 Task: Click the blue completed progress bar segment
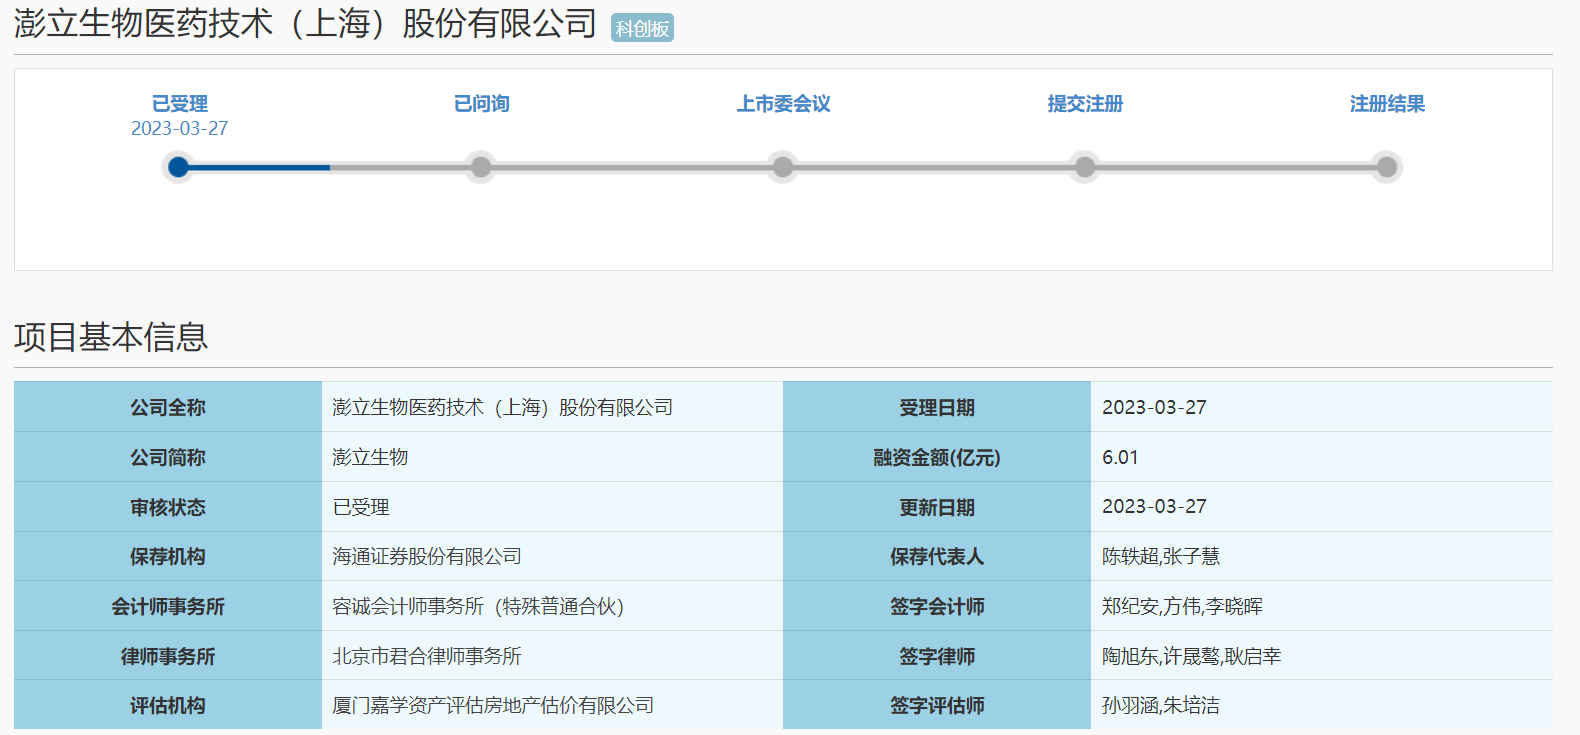tap(260, 167)
